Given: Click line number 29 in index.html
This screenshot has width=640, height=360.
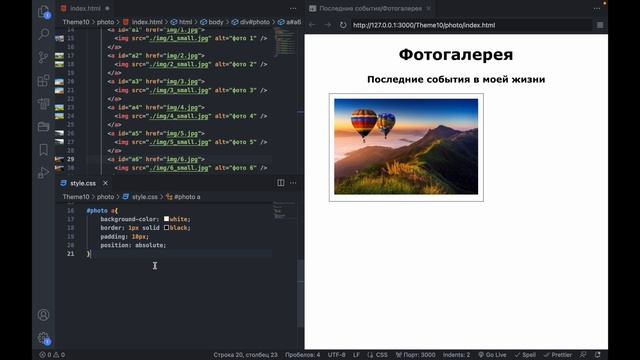Looking at the screenshot, I should pyautogui.click(x=71, y=159).
